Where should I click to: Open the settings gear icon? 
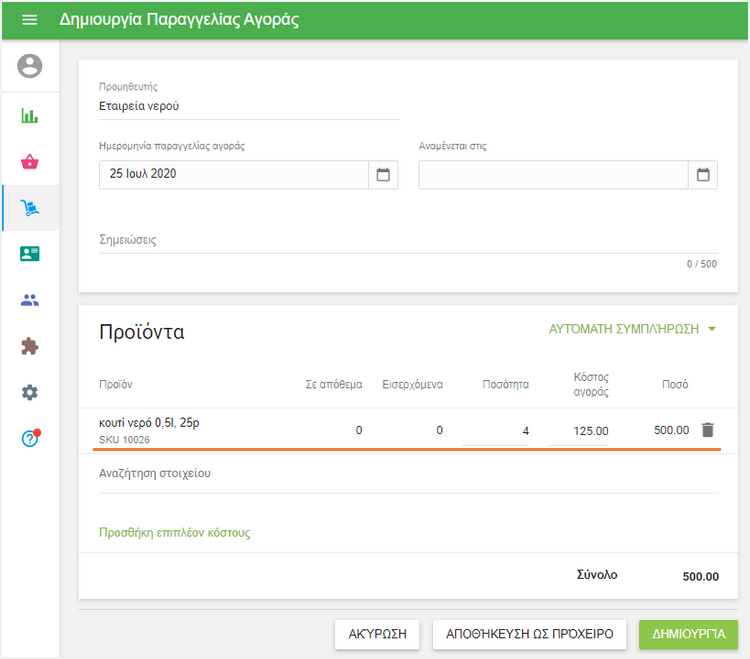pos(30,392)
